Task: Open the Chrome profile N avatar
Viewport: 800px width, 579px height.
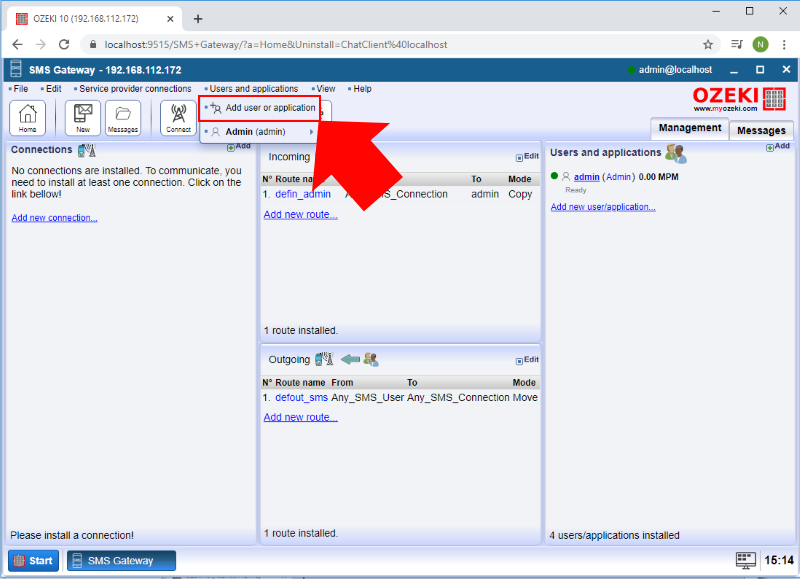Action: pyautogui.click(x=760, y=44)
